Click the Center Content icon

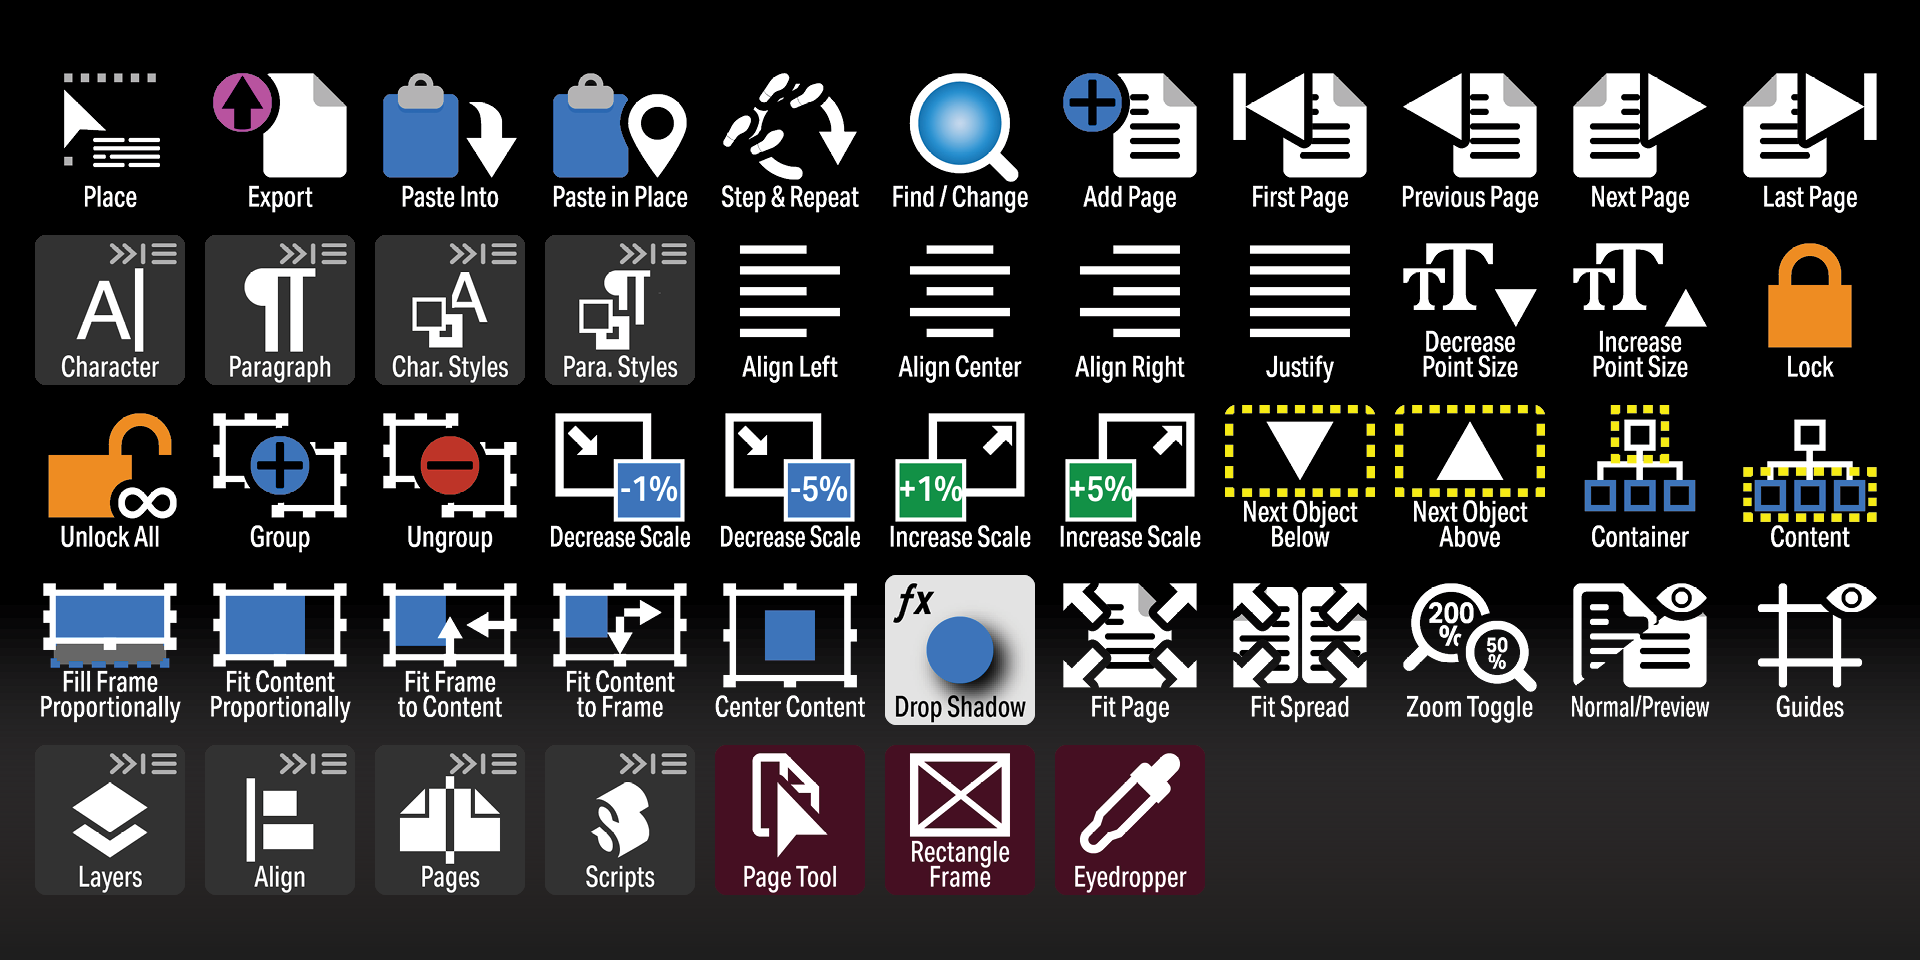click(790, 636)
